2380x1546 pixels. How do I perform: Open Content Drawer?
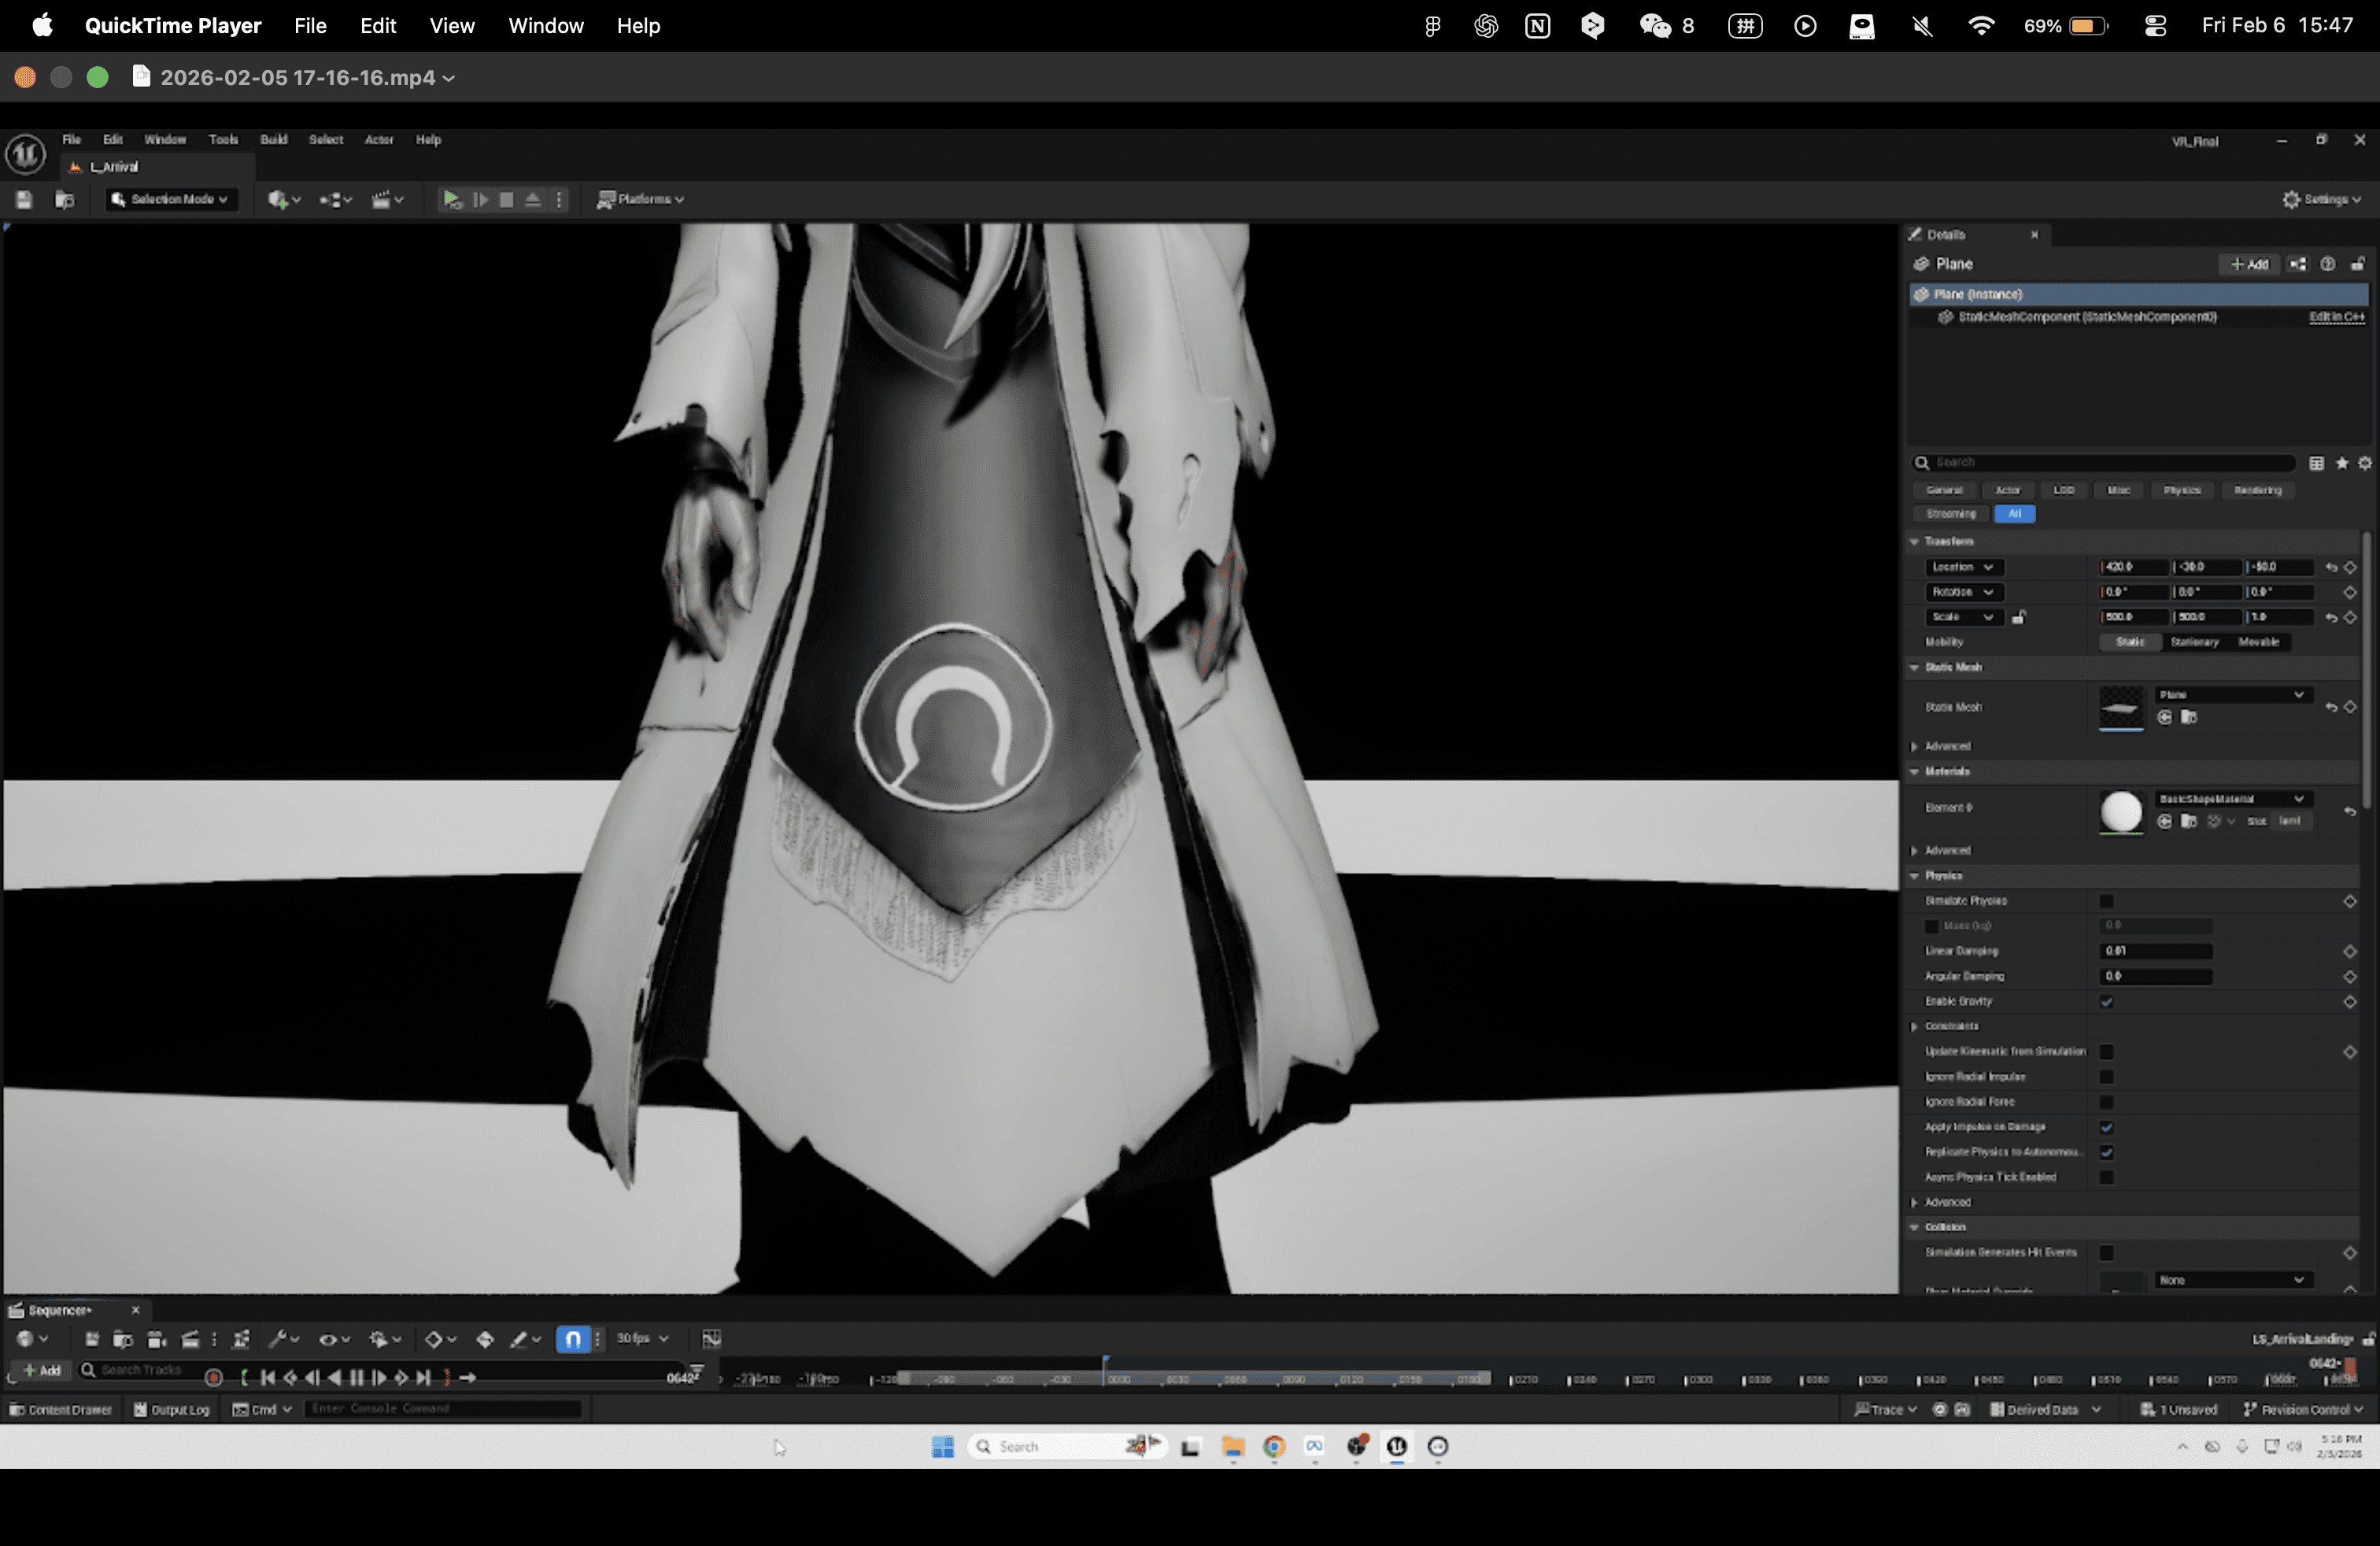[60, 1409]
